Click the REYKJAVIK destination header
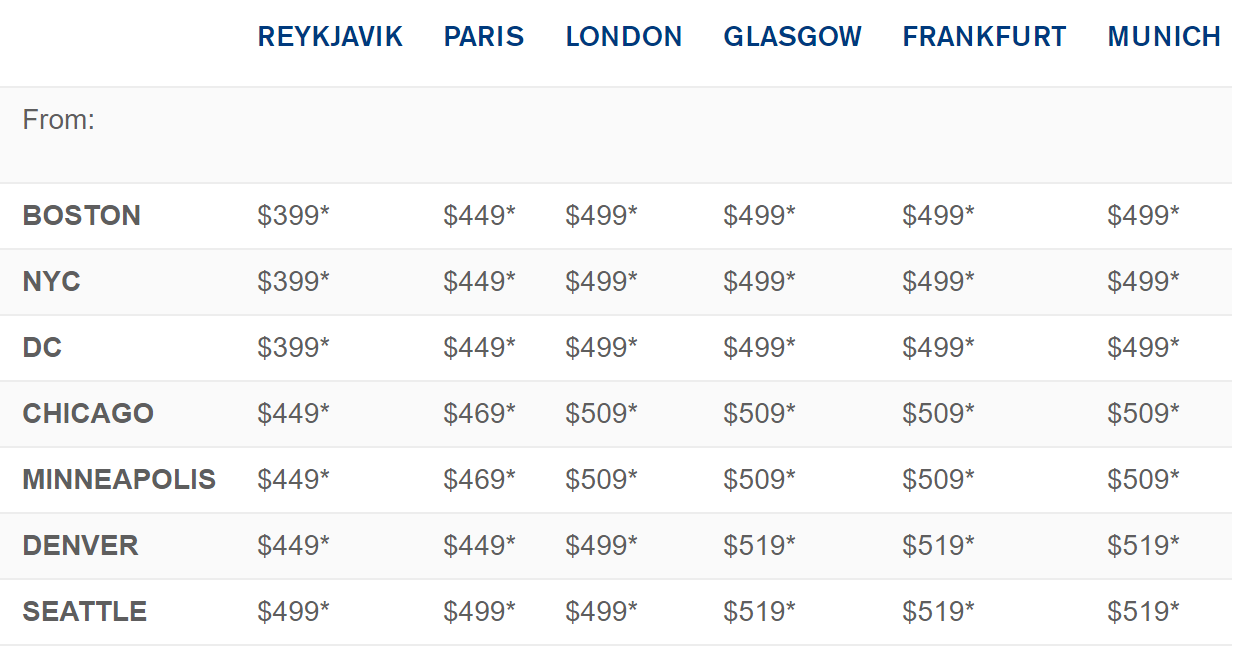Screen dimensions: 1248x655 pyautogui.click(x=330, y=37)
